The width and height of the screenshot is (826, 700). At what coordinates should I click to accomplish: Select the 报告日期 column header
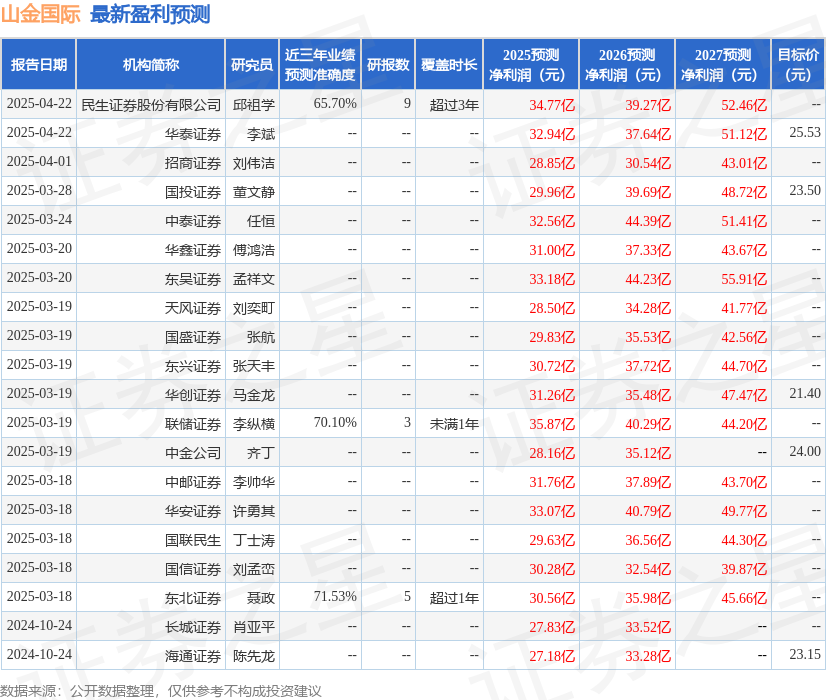coord(39,65)
